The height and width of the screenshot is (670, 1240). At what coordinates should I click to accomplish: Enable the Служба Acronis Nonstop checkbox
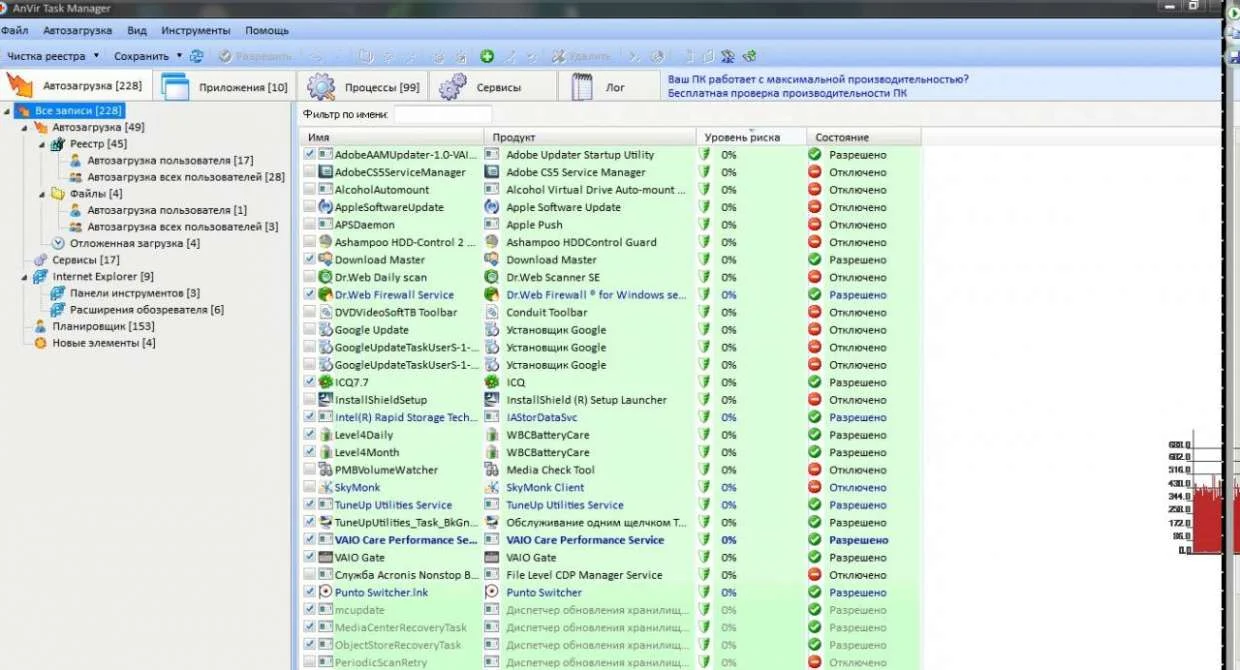(310, 575)
